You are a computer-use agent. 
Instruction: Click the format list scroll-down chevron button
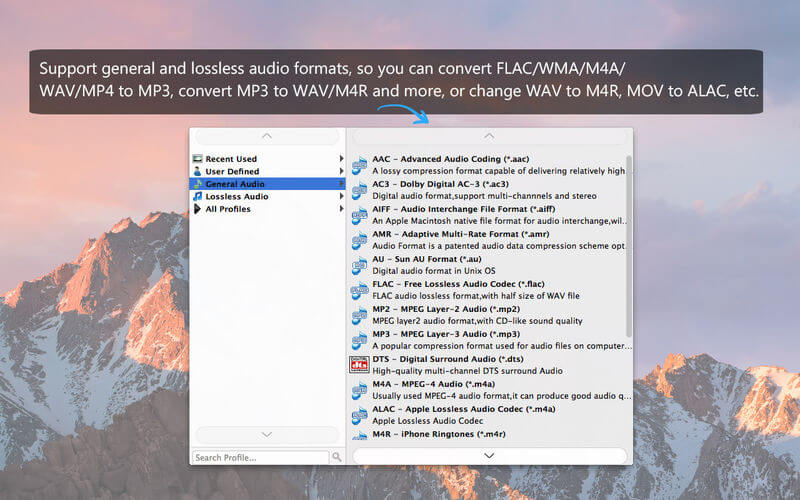click(489, 456)
